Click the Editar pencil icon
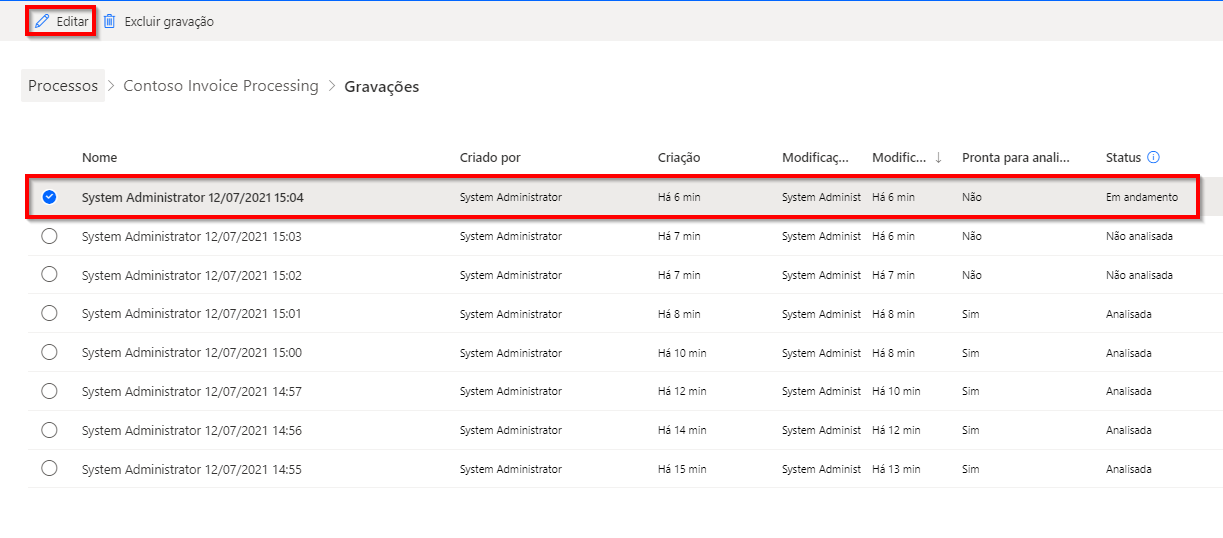The height and width of the screenshot is (538, 1223). pyautogui.click(x=42, y=21)
